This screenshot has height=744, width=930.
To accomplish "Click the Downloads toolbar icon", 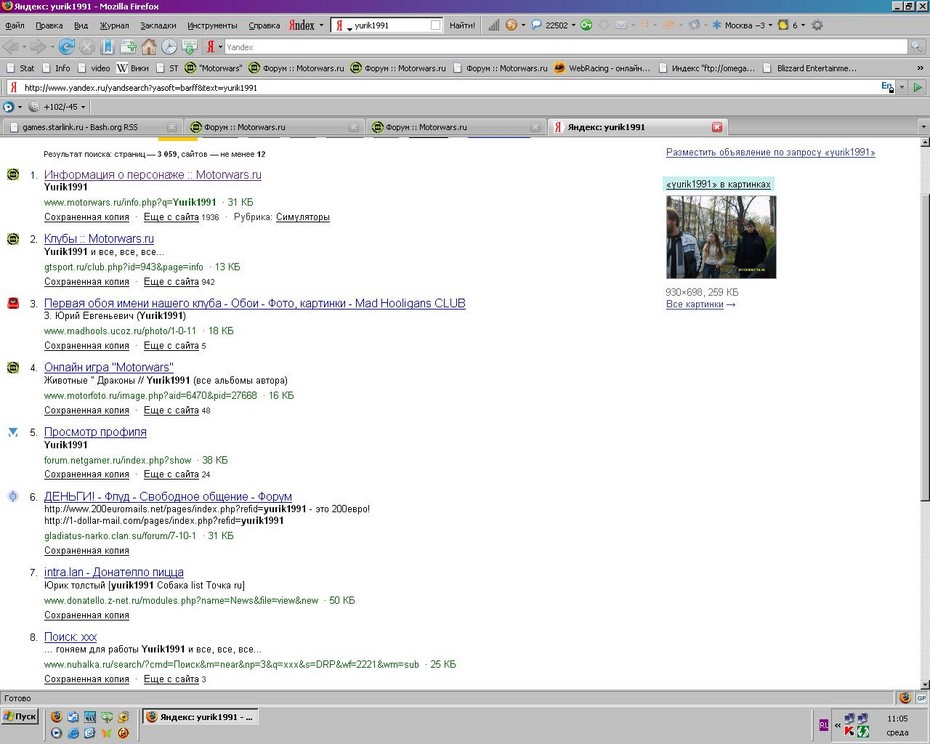I will click(190, 46).
